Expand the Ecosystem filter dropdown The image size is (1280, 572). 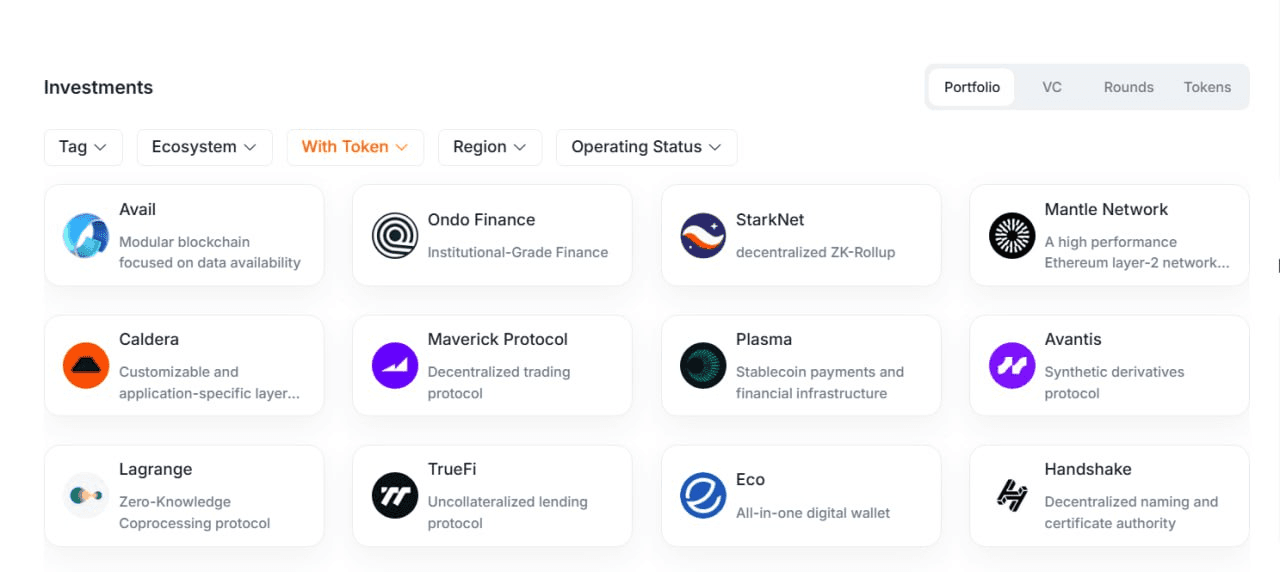205,147
